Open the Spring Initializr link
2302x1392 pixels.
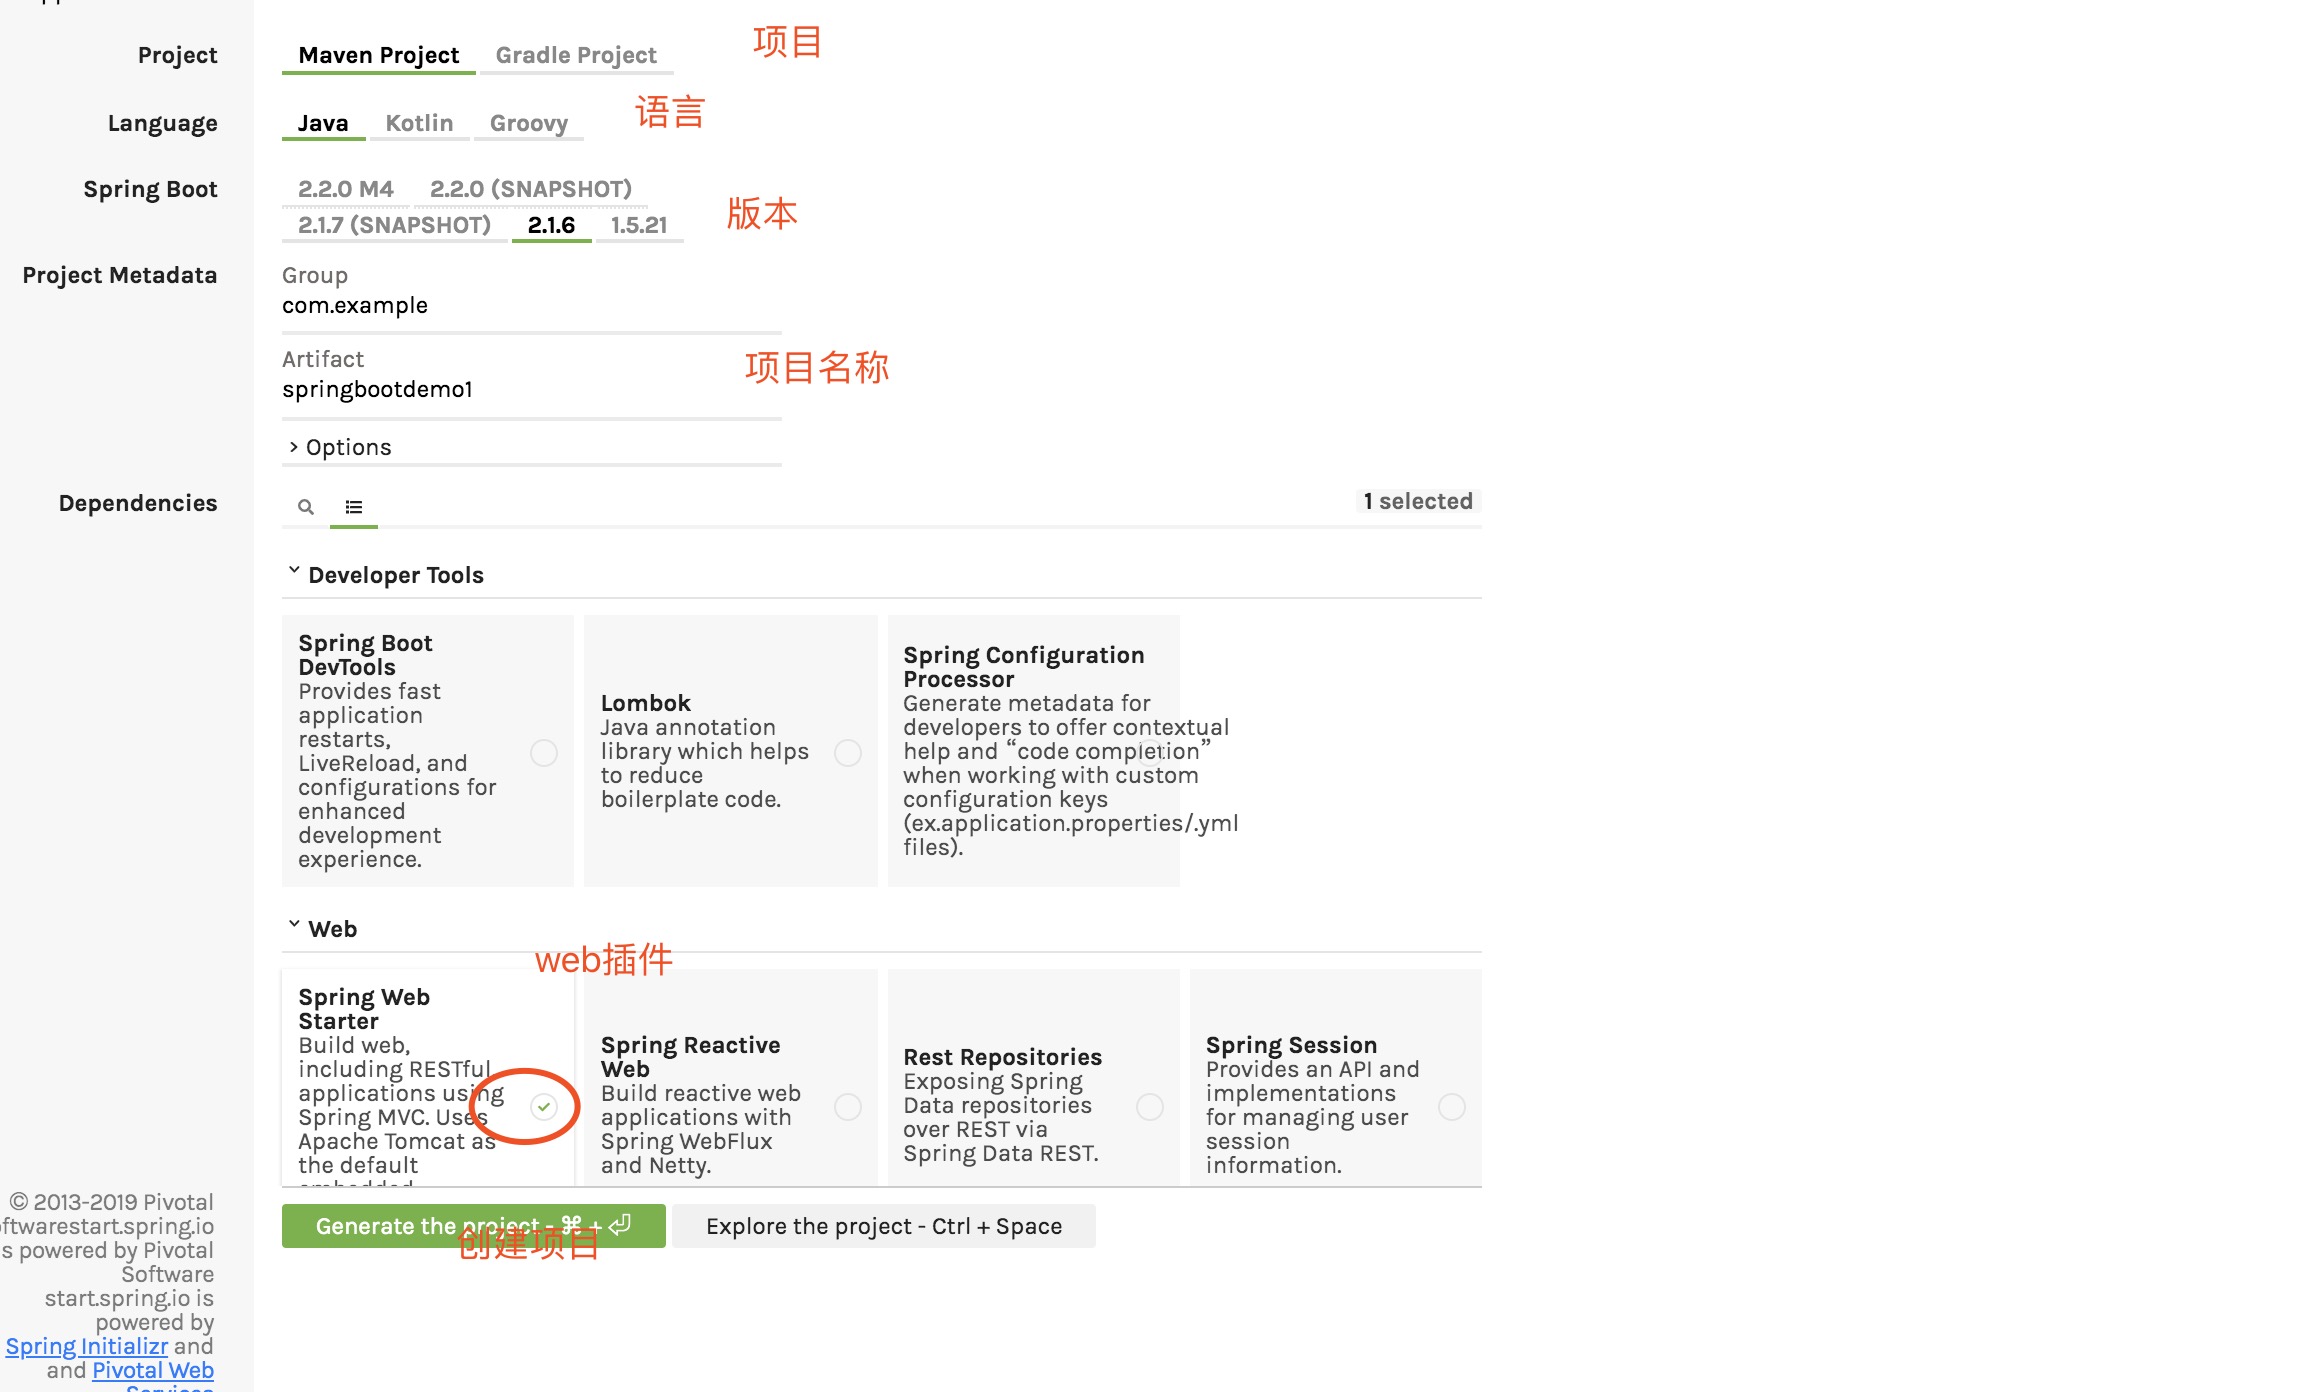click(x=86, y=1346)
